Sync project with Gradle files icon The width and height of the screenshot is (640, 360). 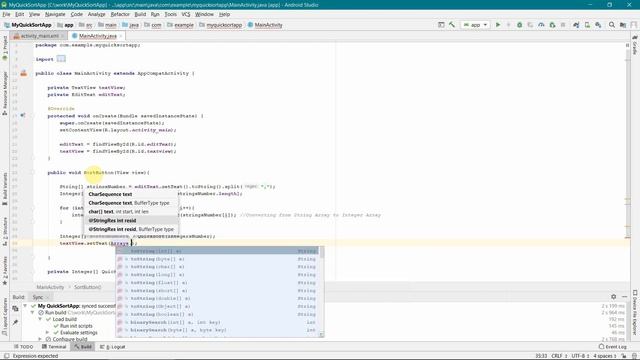click(x=576, y=25)
